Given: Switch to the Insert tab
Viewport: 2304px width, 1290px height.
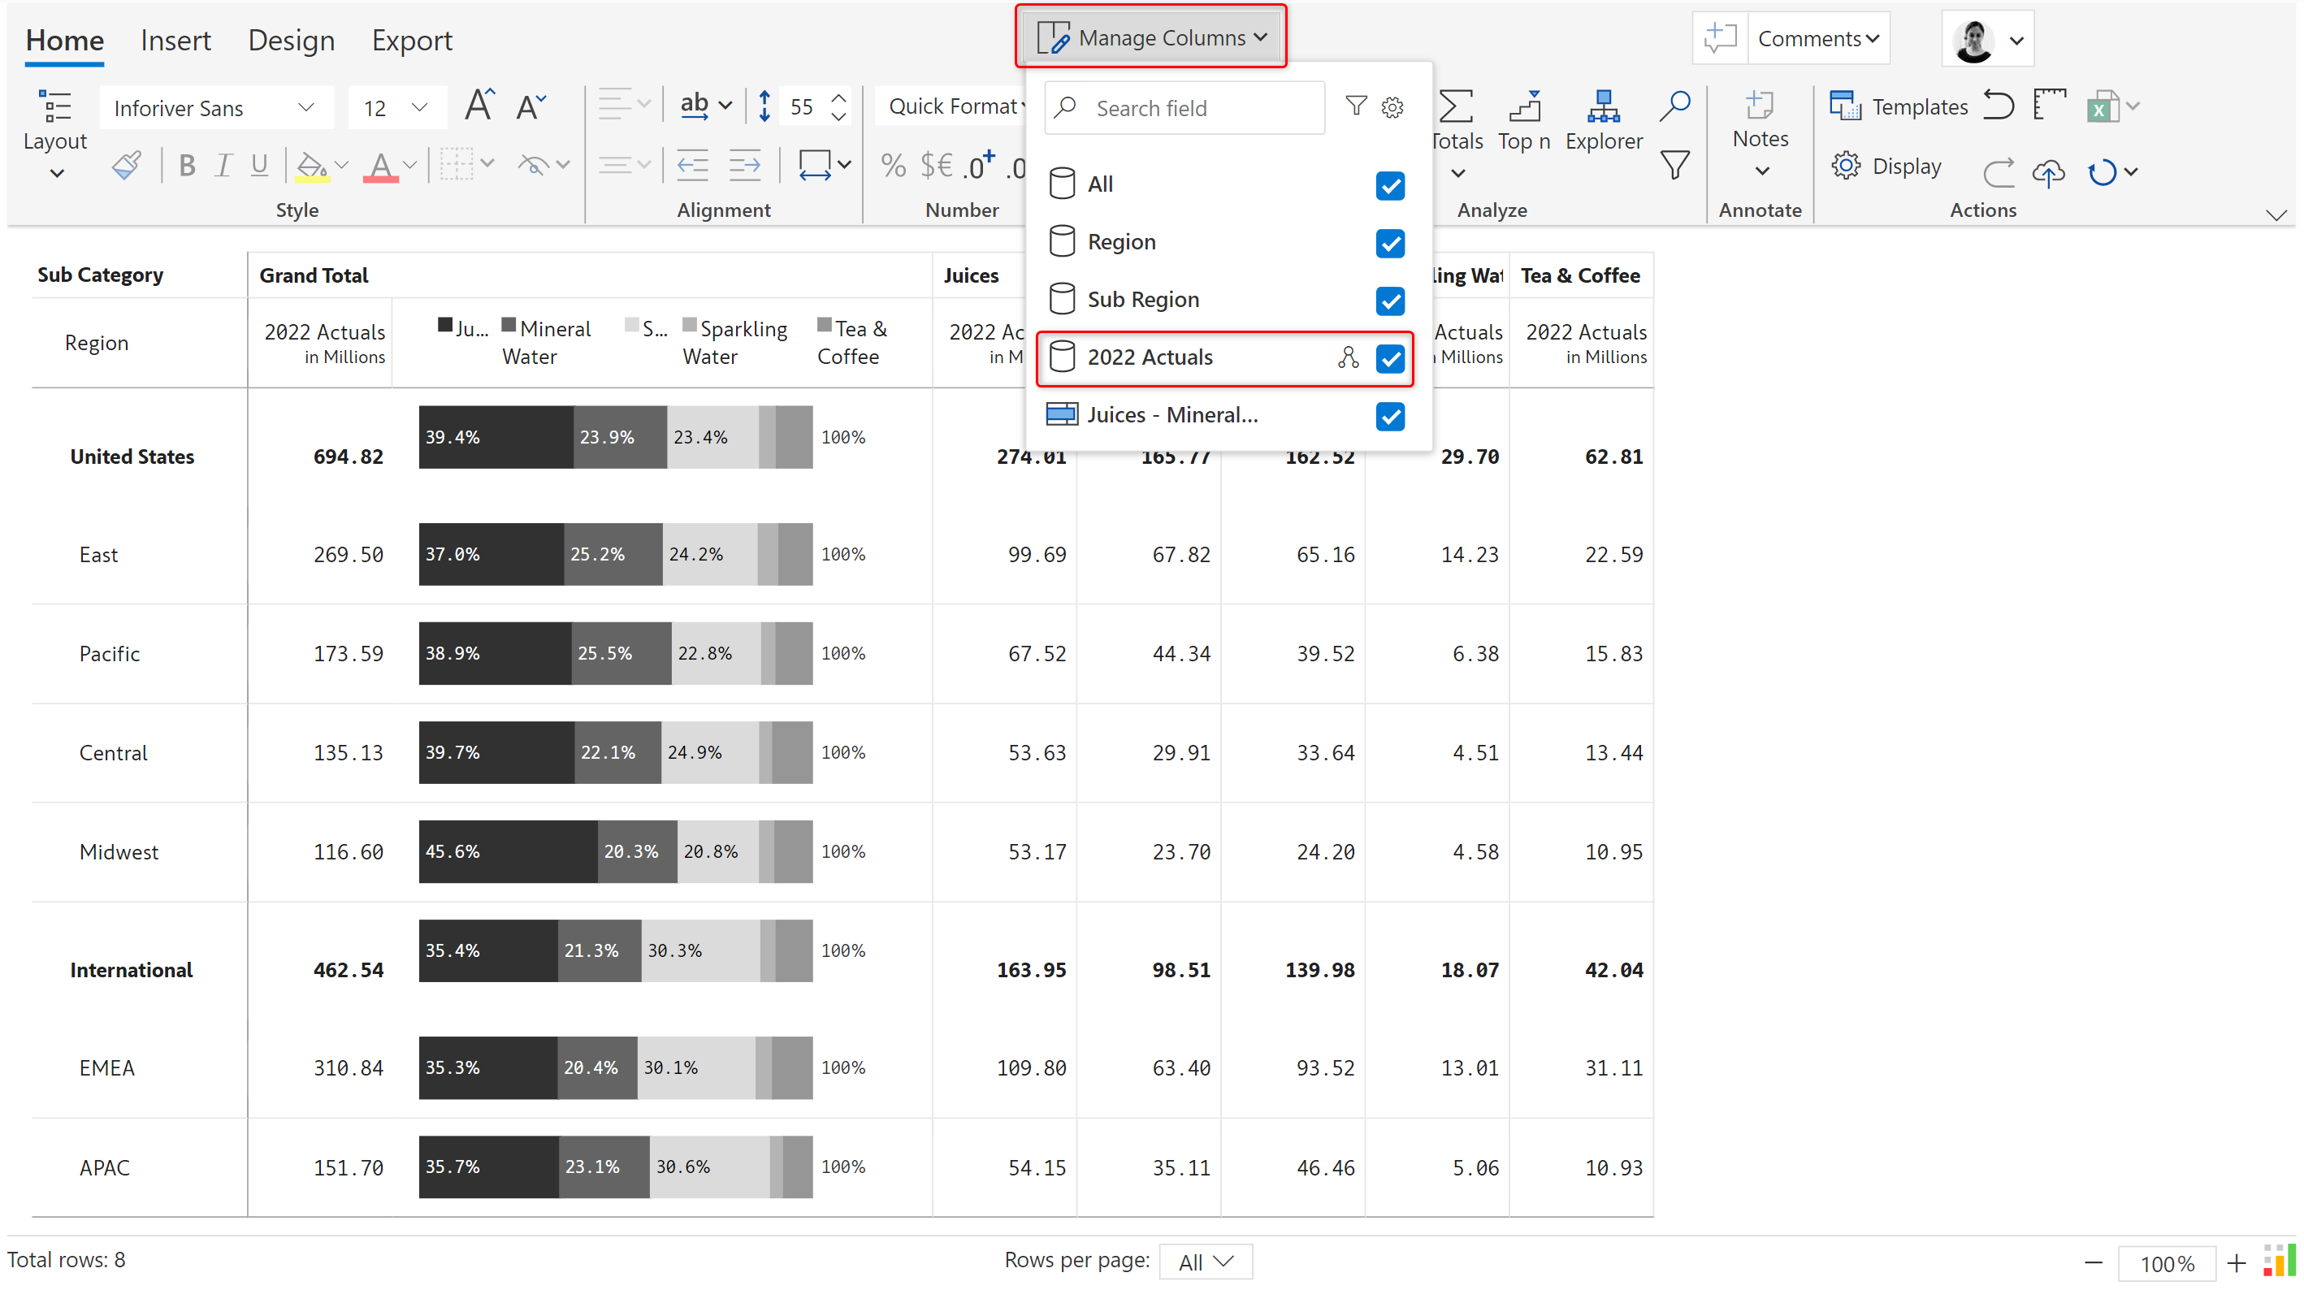Looking at the screenshot, I should click(176, 40).
